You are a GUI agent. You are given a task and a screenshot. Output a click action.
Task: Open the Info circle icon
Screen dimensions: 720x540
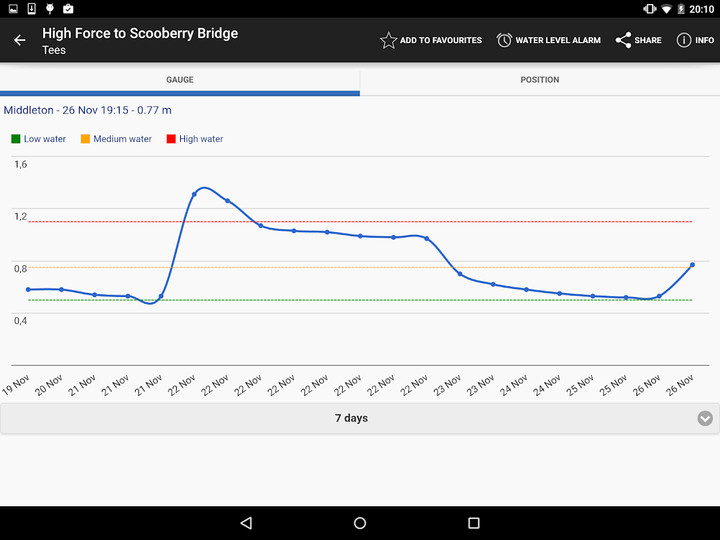[x=684, y=40]
